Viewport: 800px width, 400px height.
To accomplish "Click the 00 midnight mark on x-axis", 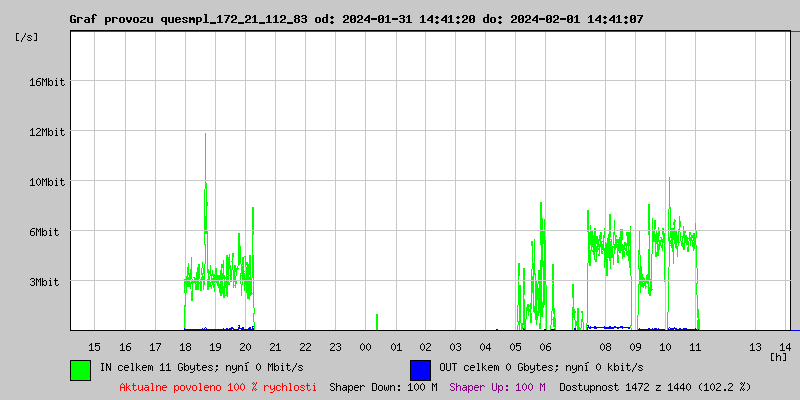I will 365,346.
